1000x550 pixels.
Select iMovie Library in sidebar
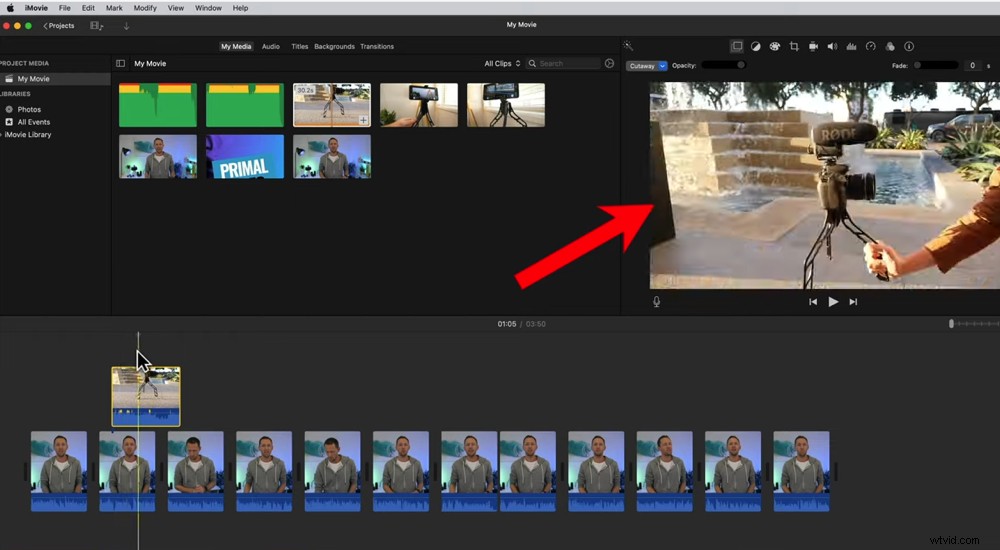click(28, 135)
